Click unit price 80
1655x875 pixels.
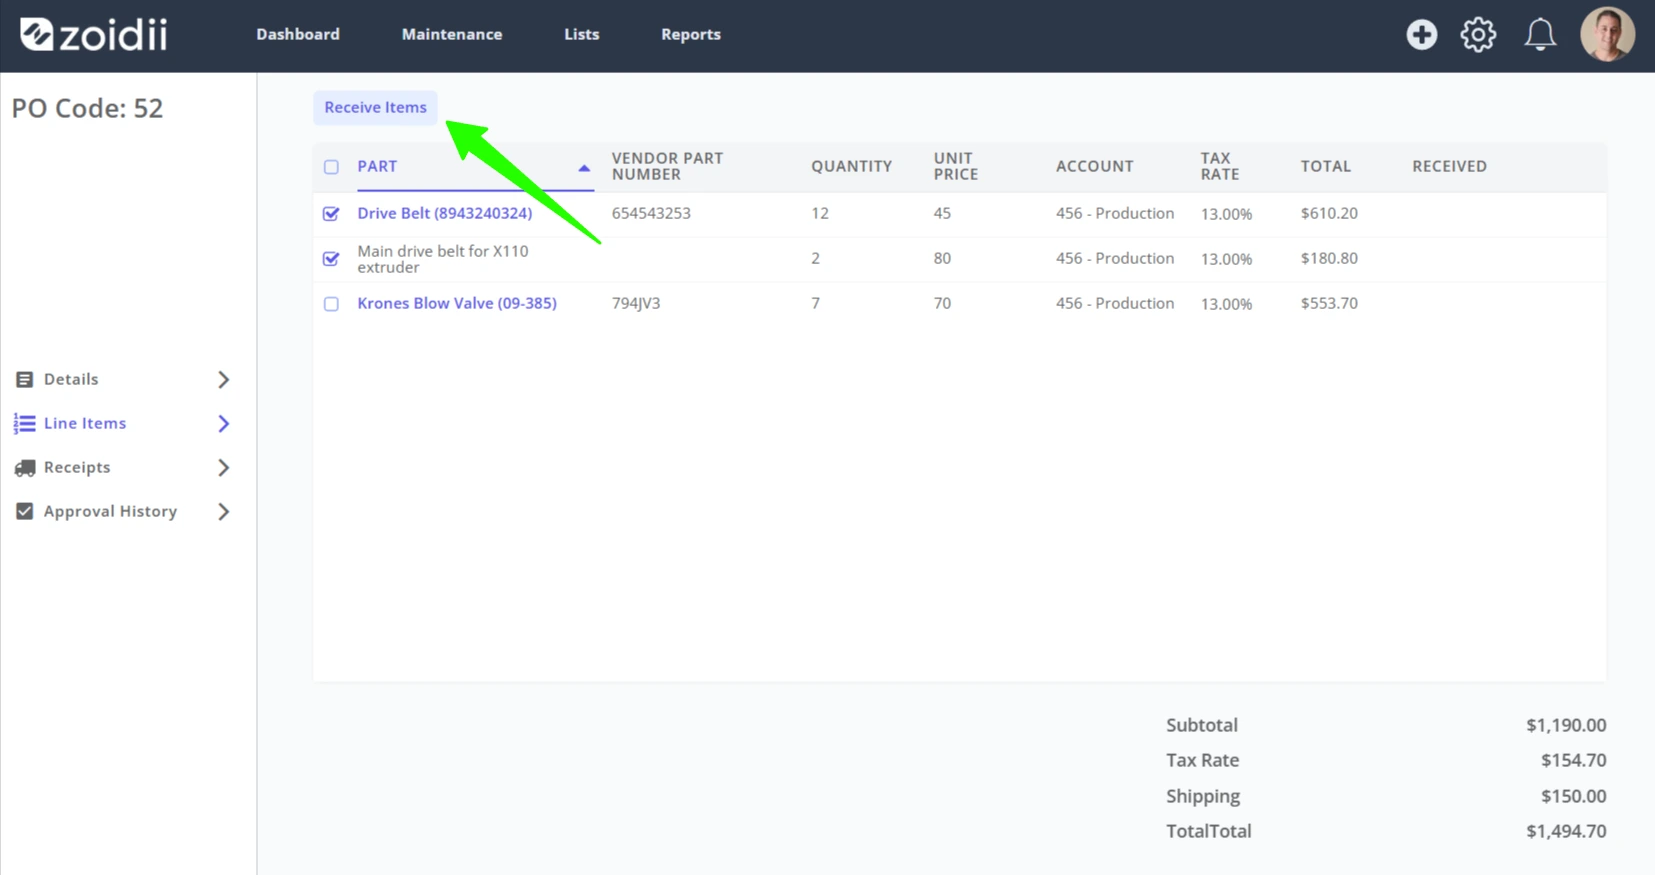point(942,258)
